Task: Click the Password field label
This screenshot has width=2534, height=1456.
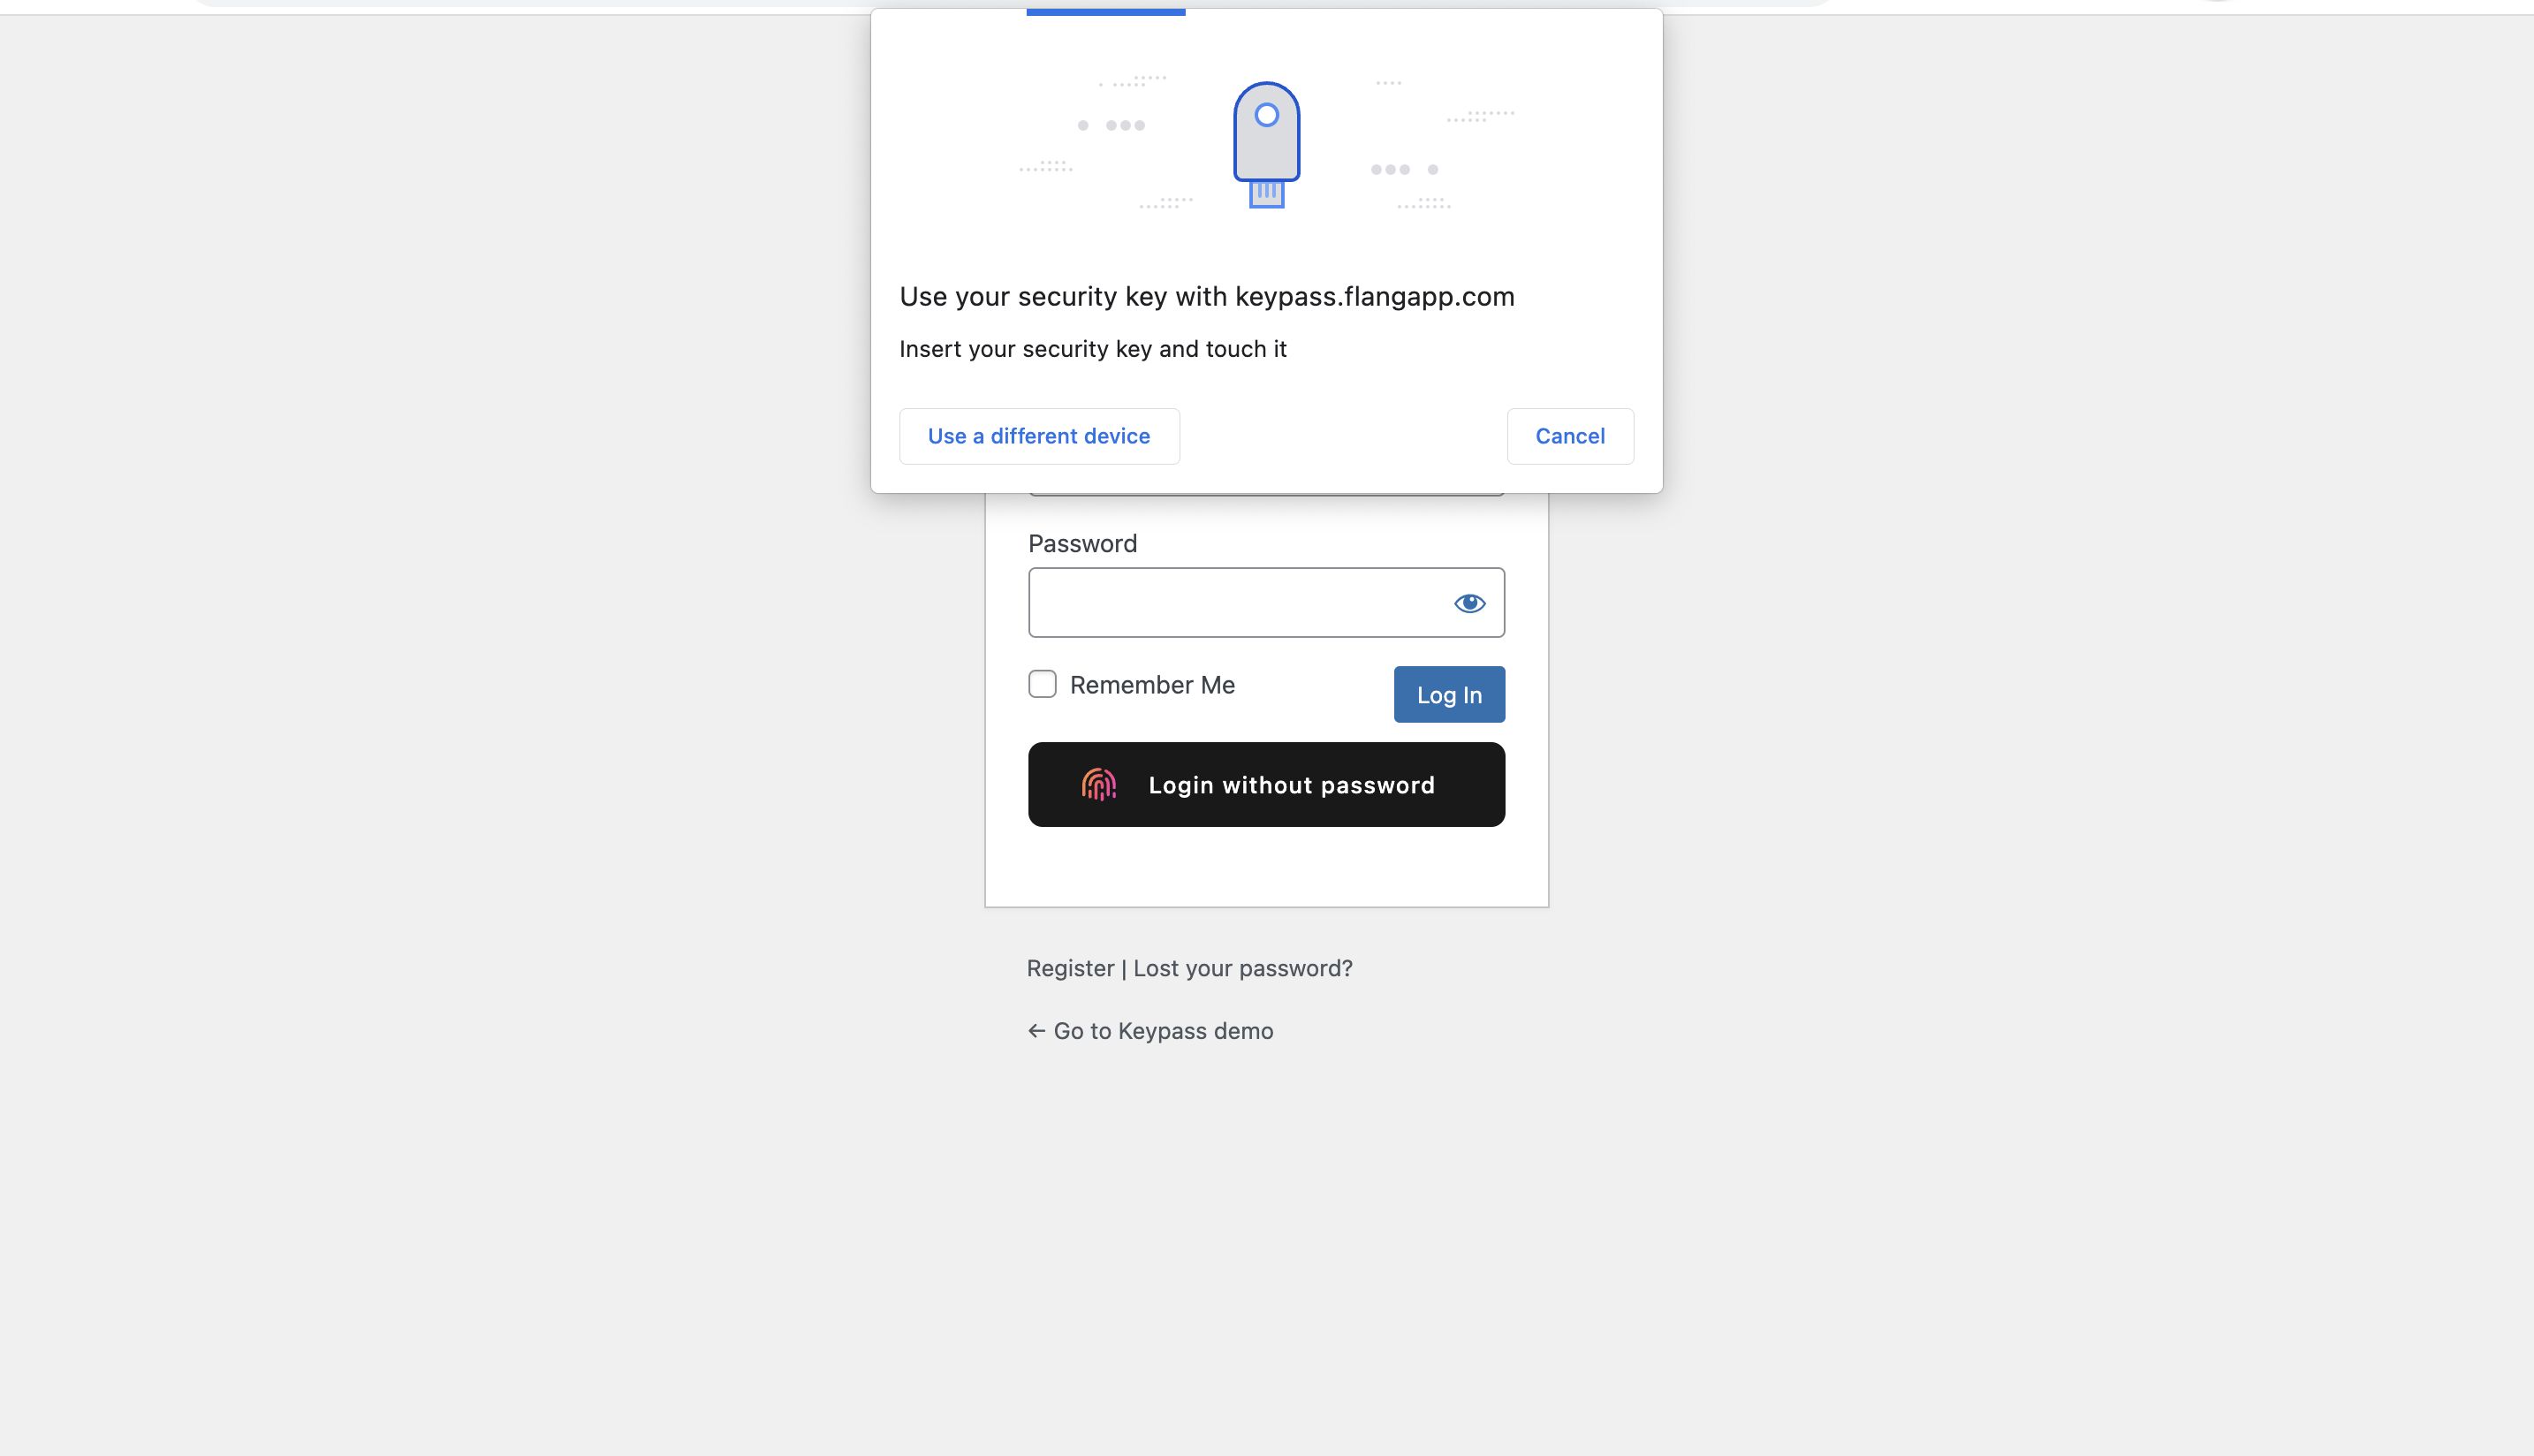Action: (1083, 544)
